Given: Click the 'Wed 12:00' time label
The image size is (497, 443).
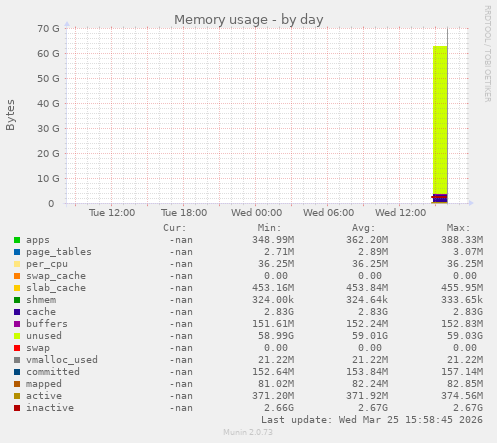Looking at the screenshot, I should (400, 213).
